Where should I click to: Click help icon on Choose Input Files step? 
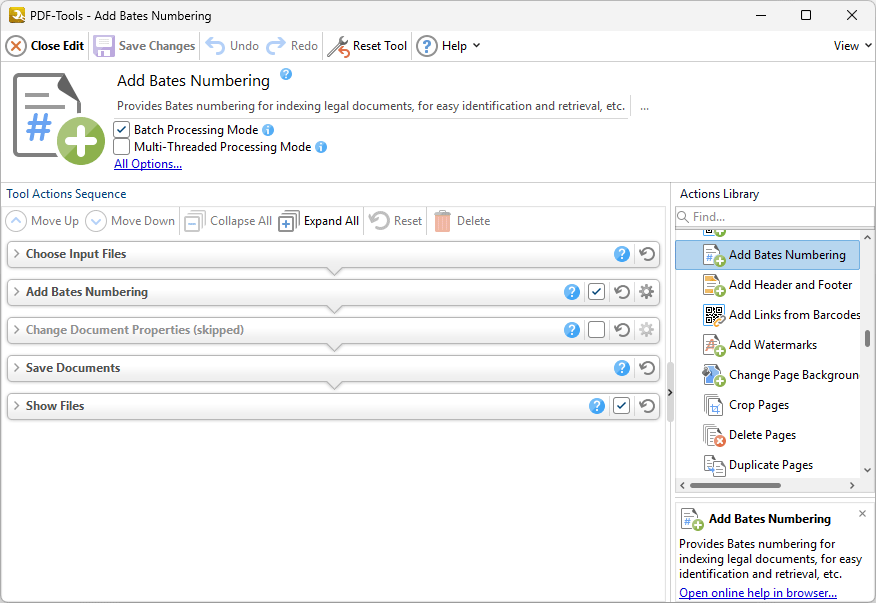pos(622,254)
